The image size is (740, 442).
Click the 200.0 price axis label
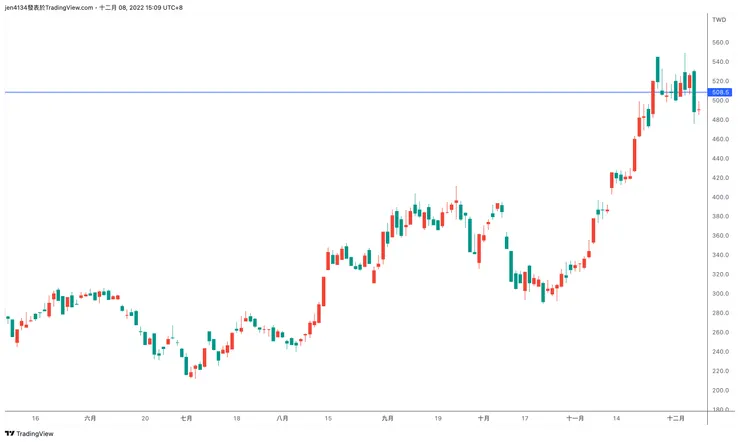pyautogui.click(x=721, y=390)
